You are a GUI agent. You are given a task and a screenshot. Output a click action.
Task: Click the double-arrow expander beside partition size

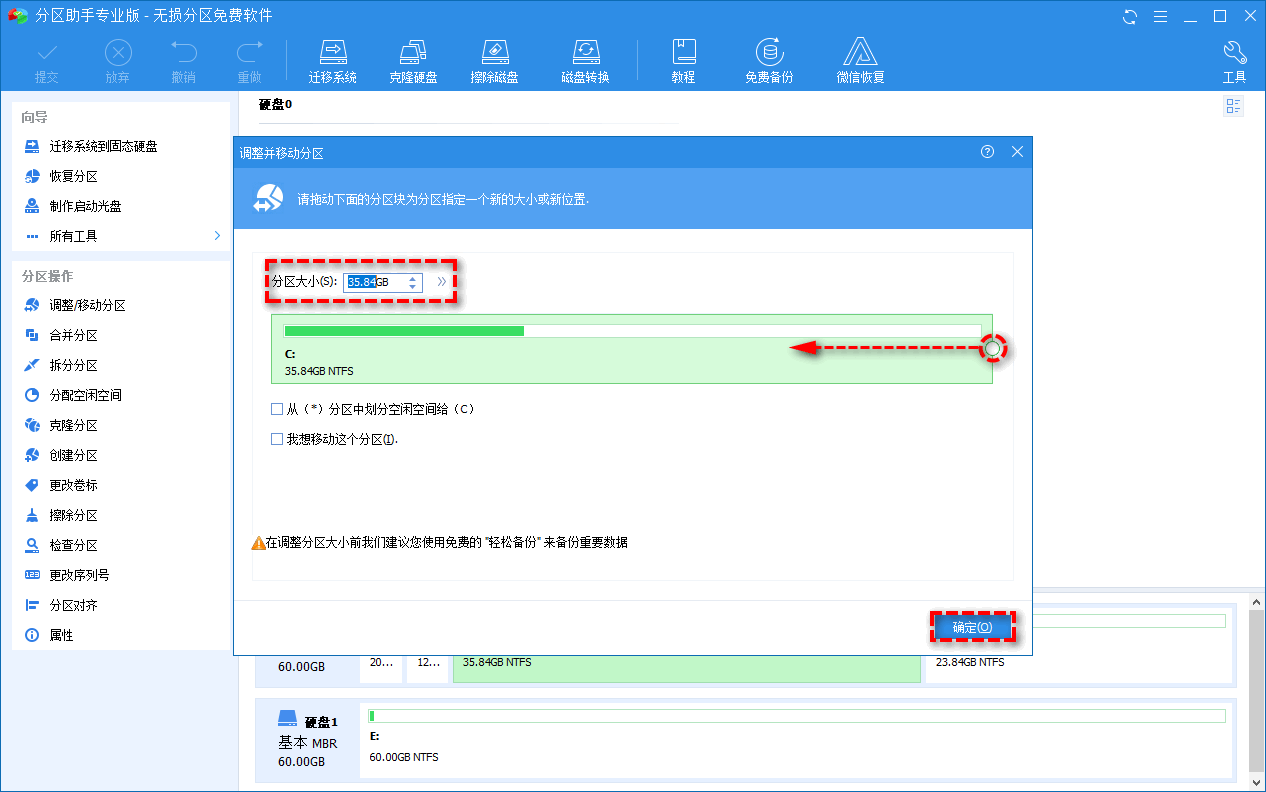tap(441, 282)
